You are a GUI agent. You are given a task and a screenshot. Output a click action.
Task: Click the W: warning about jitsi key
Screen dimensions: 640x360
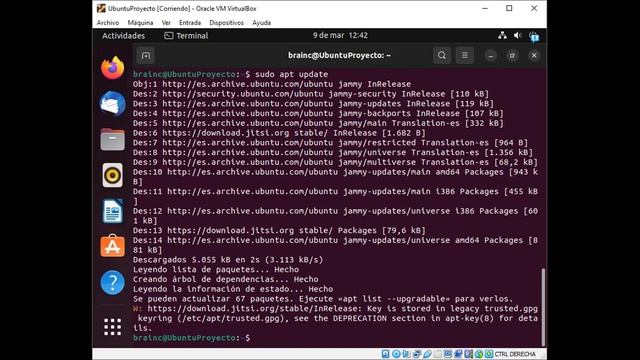pyautogui.click(x=336, y=318)
